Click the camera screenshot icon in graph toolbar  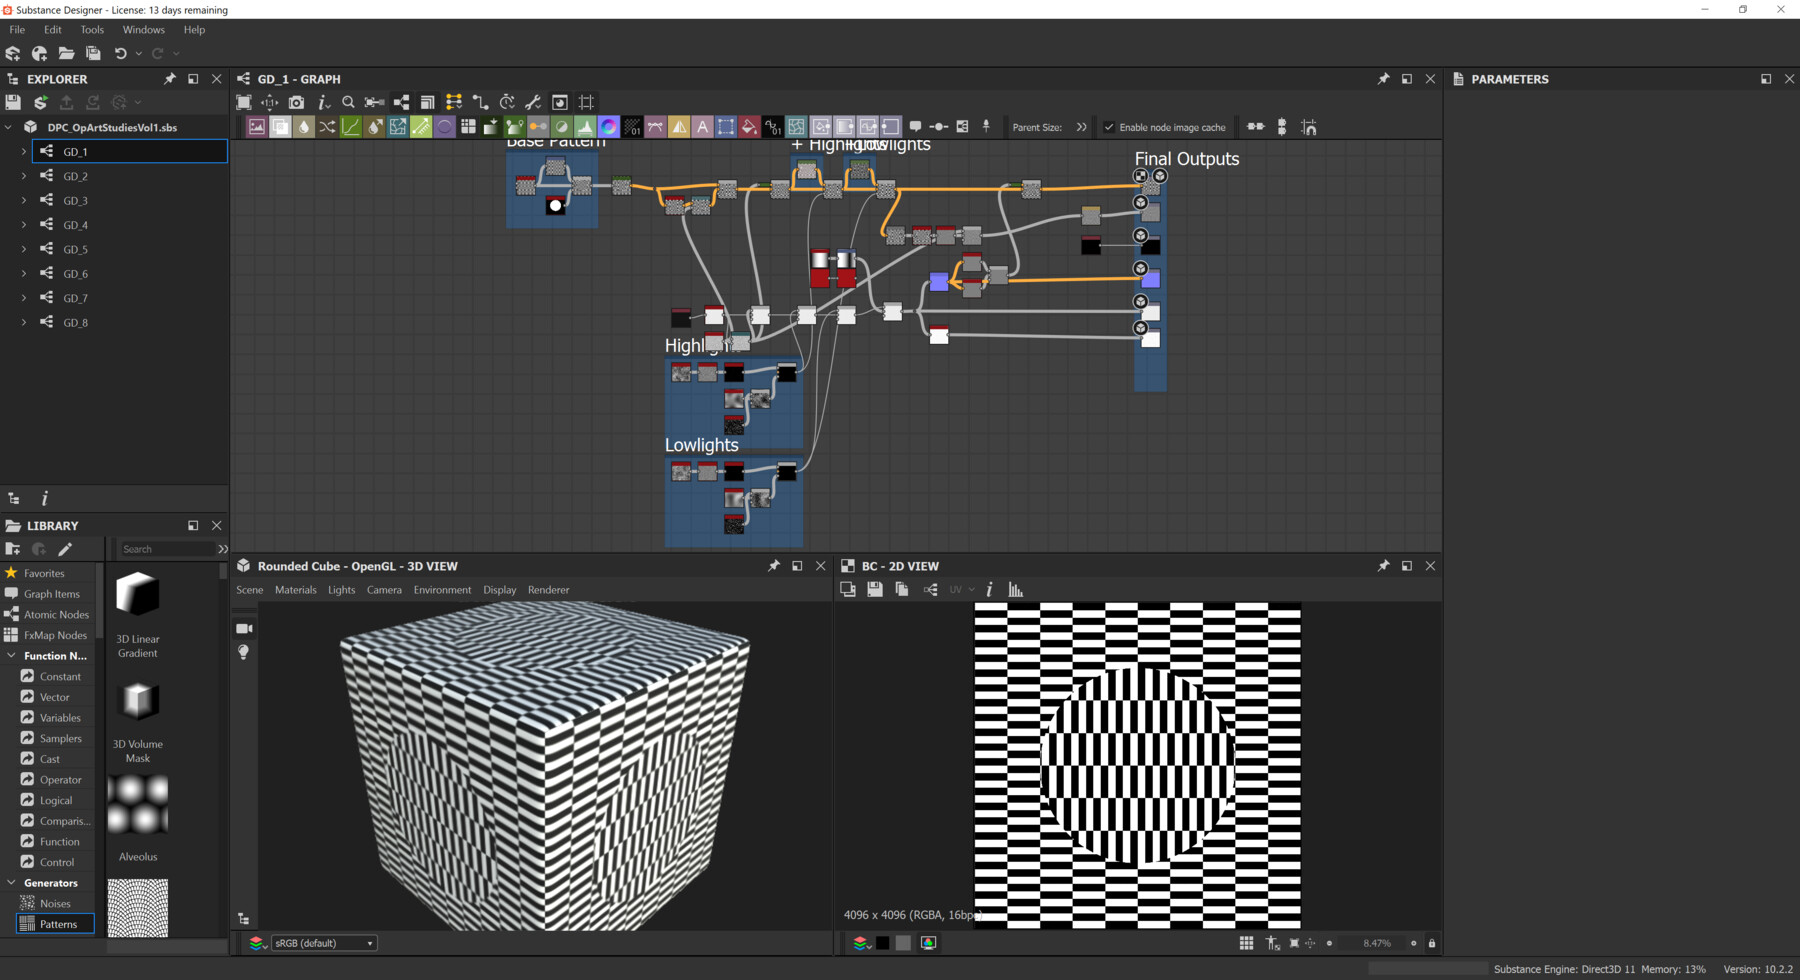click(296, 102)
